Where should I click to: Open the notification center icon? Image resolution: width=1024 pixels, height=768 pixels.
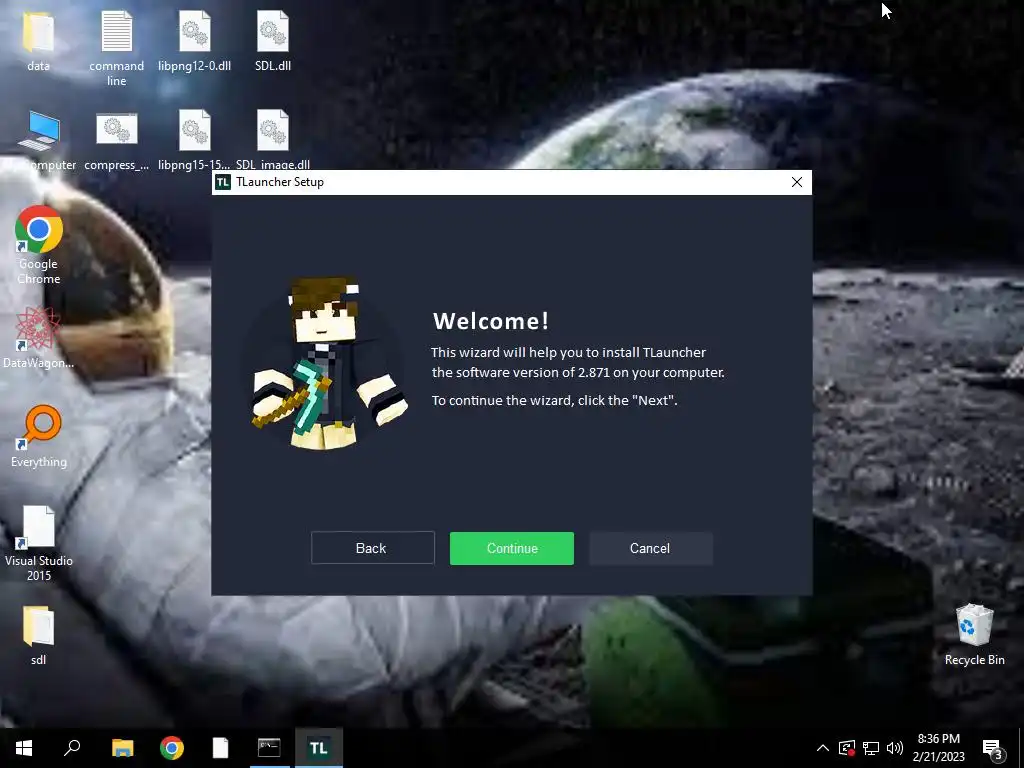click(x=992, y=748)
